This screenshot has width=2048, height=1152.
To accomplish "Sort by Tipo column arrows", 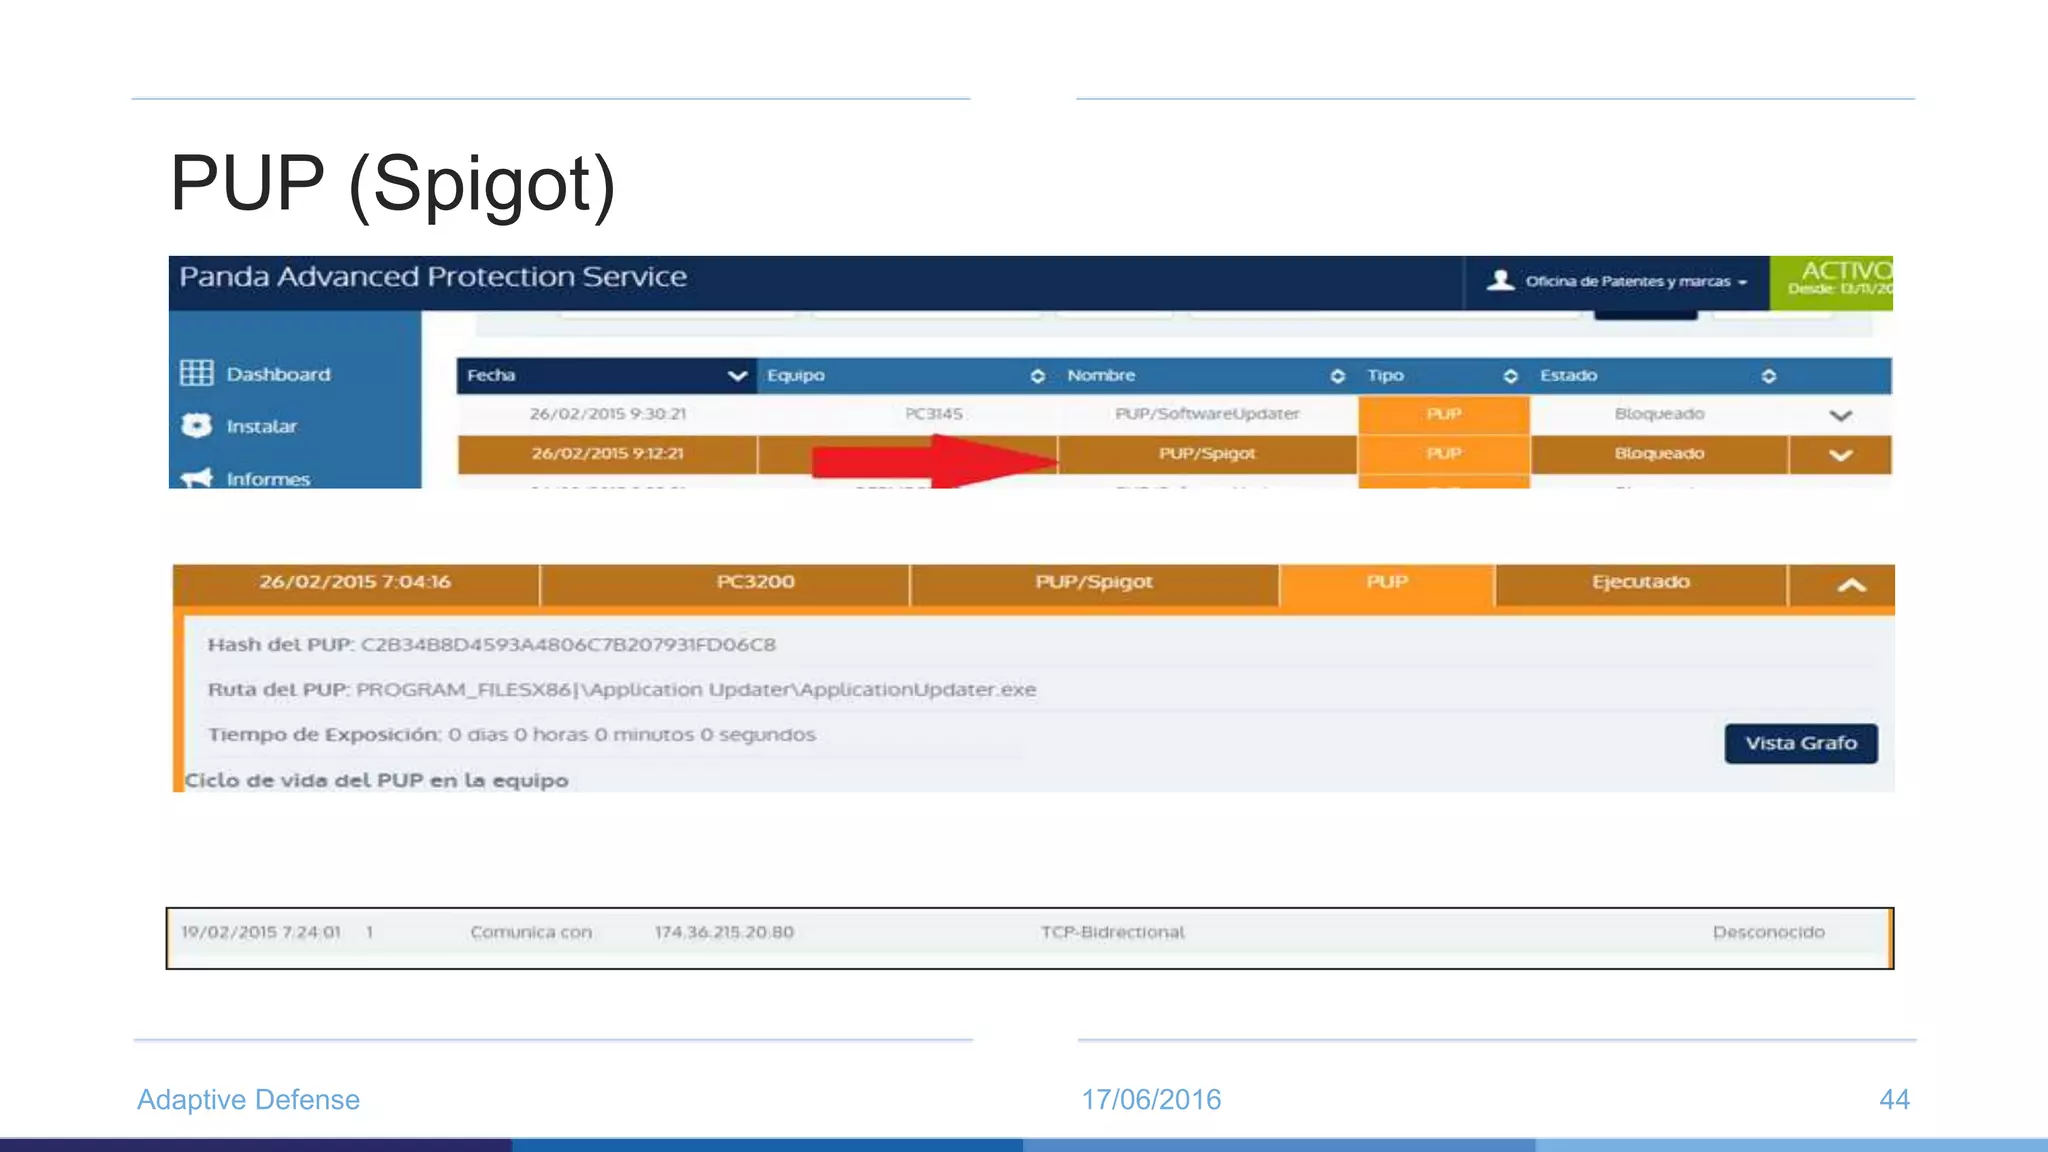I will point(1510,376).
